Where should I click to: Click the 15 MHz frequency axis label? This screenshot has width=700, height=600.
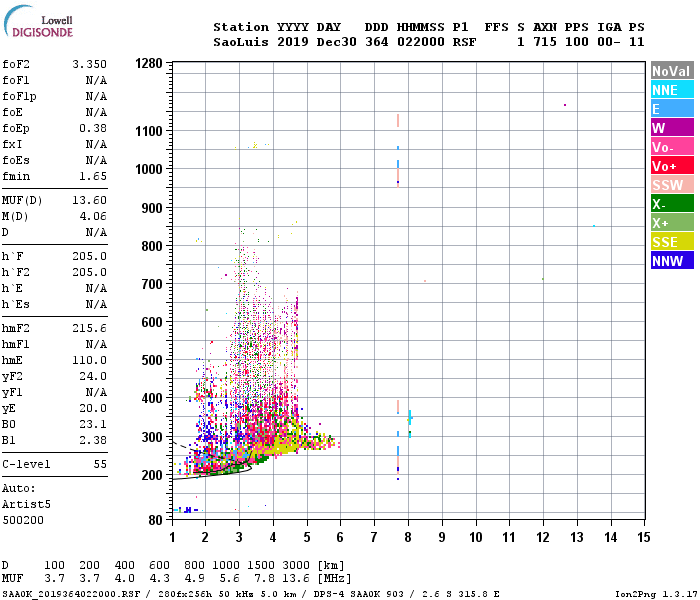(x=643, y=537)
